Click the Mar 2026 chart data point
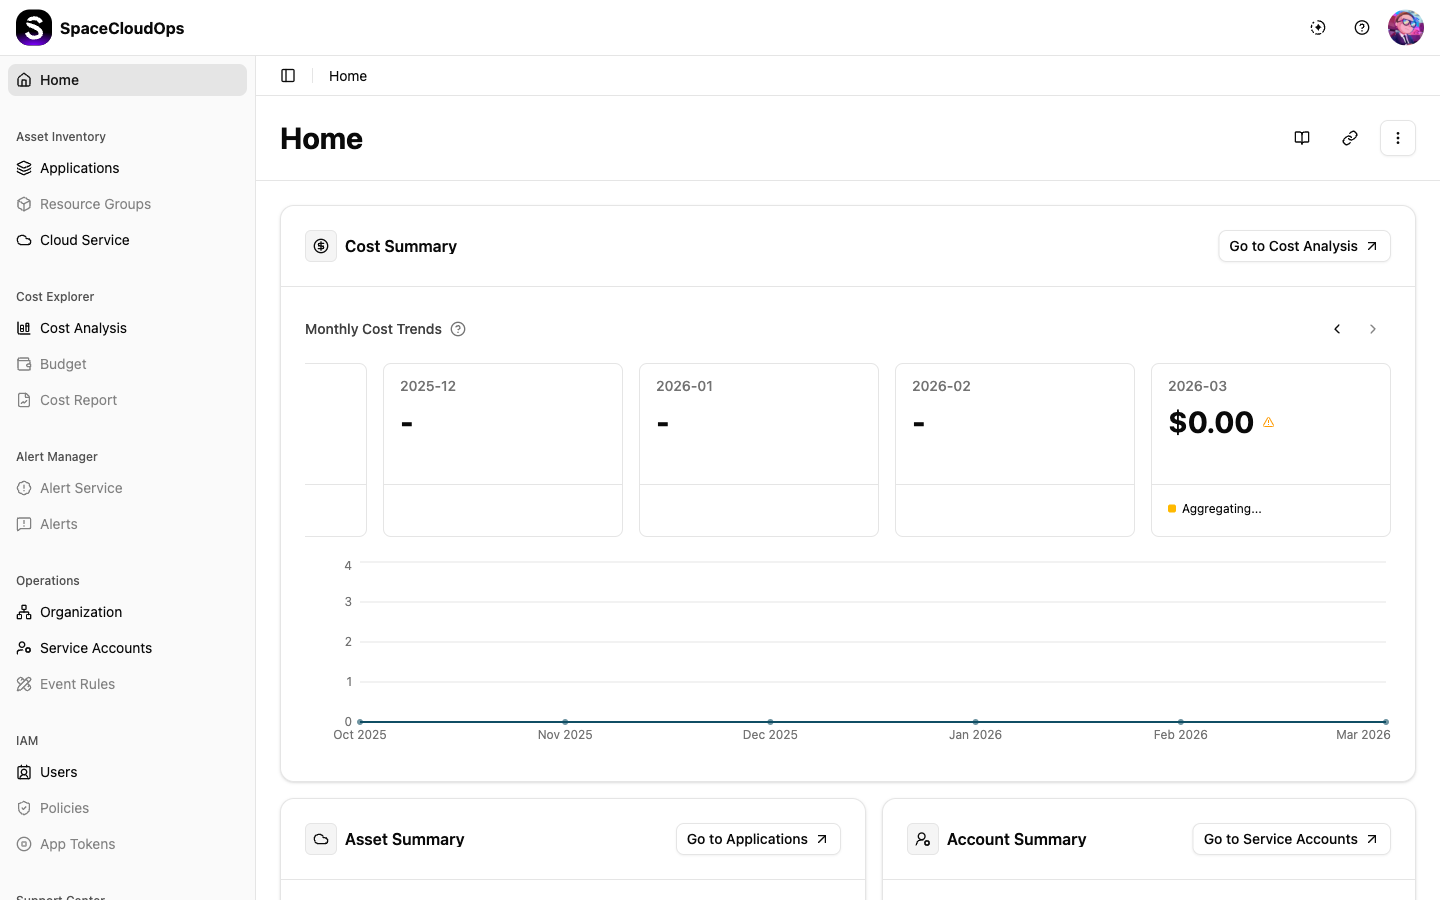This screenshot has width=1440, height=900. 1386,721
